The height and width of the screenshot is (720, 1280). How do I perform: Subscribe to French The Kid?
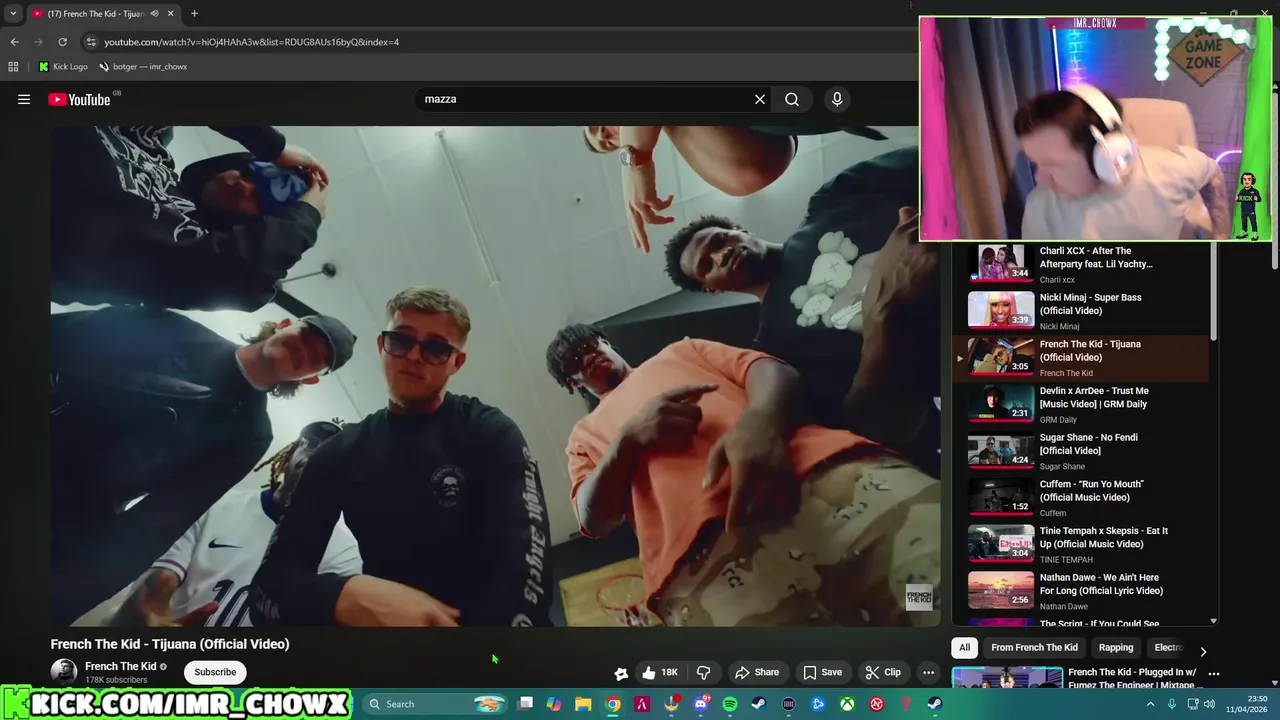pyautogui.click(x=215, y=672)
